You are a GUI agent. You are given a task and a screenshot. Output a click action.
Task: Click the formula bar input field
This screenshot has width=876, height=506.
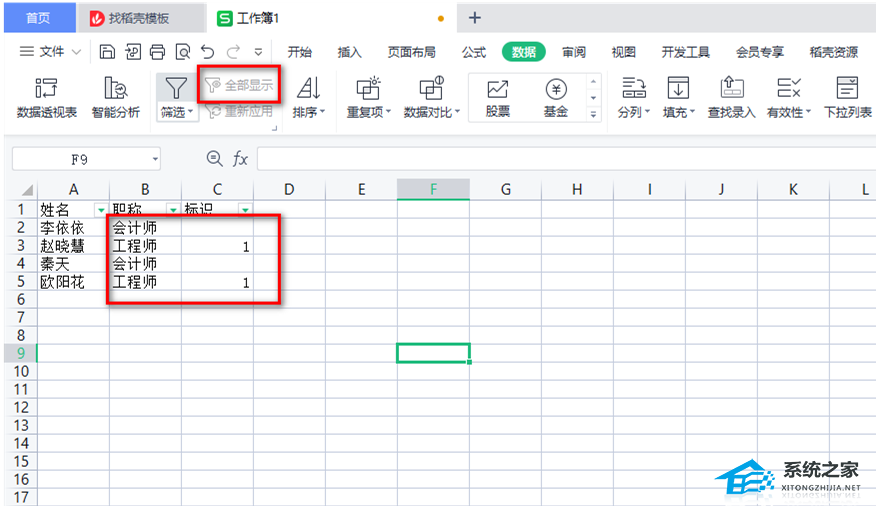[x=566, y=159]
